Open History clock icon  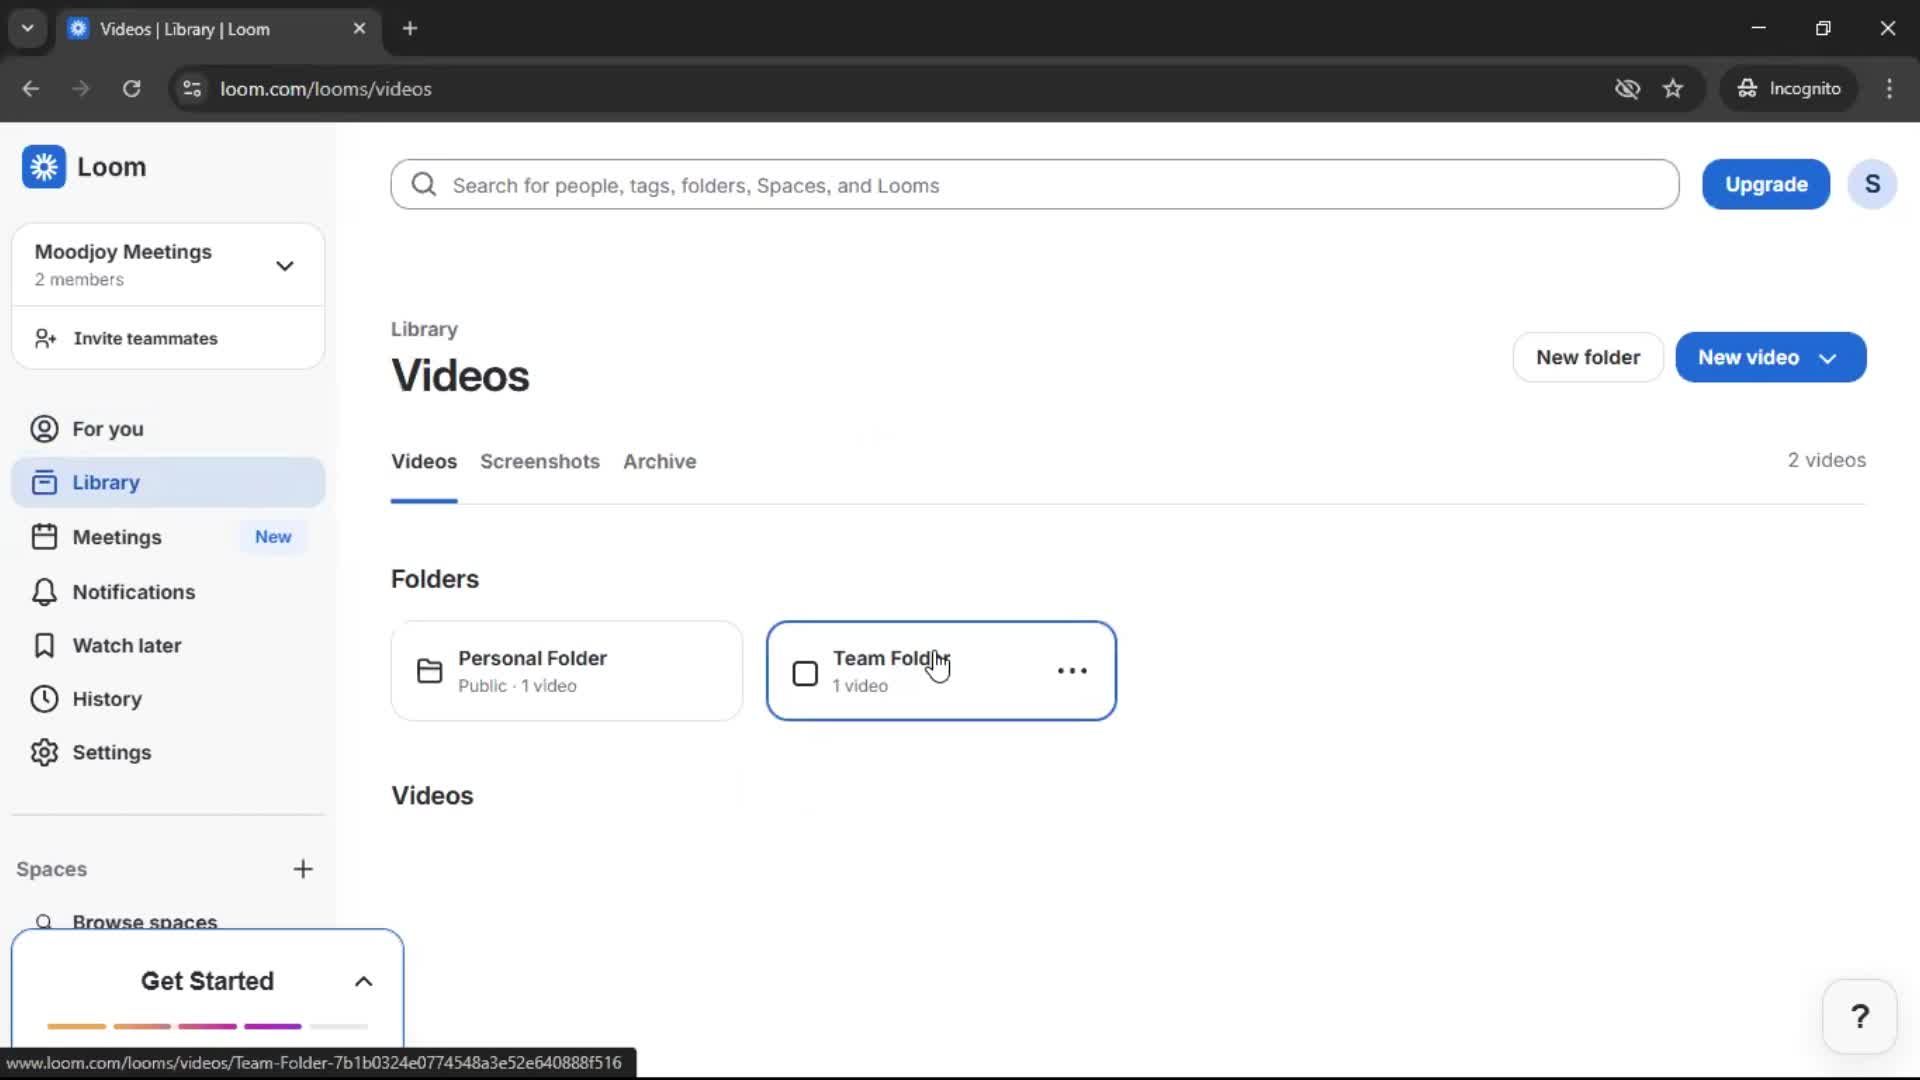[x=44, y=699]
